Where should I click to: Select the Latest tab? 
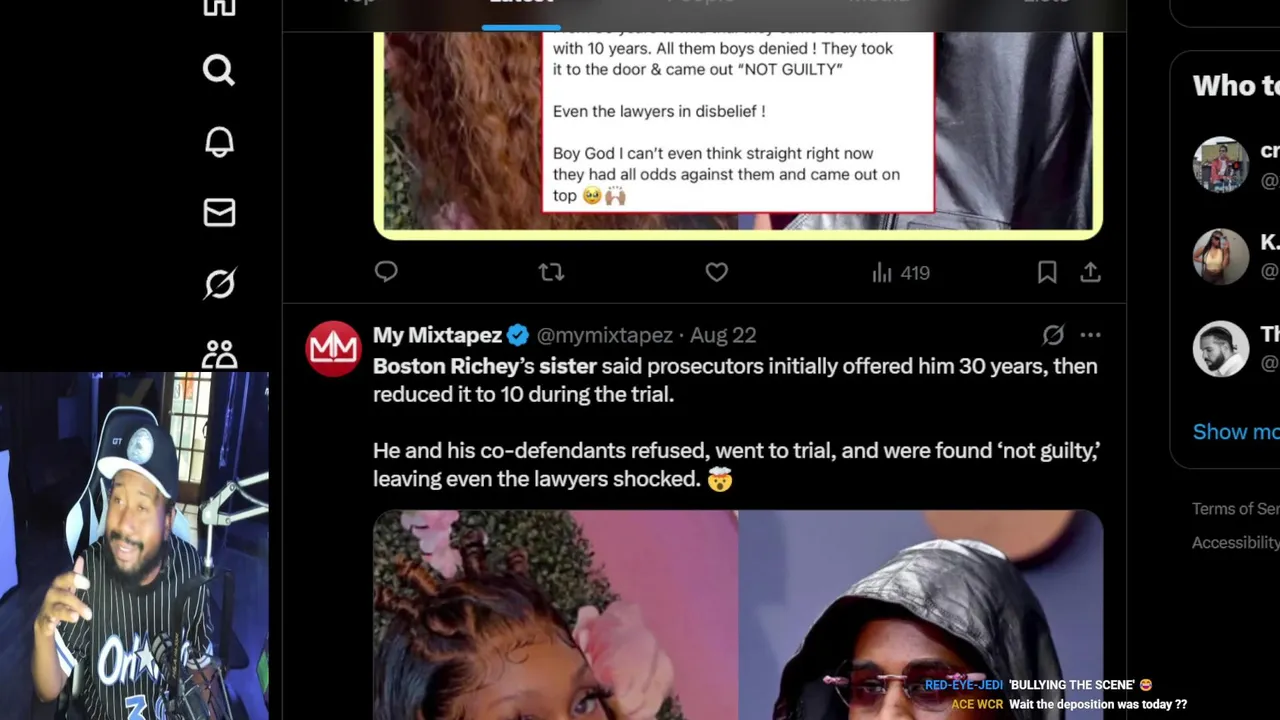click(x=521, y=4)
